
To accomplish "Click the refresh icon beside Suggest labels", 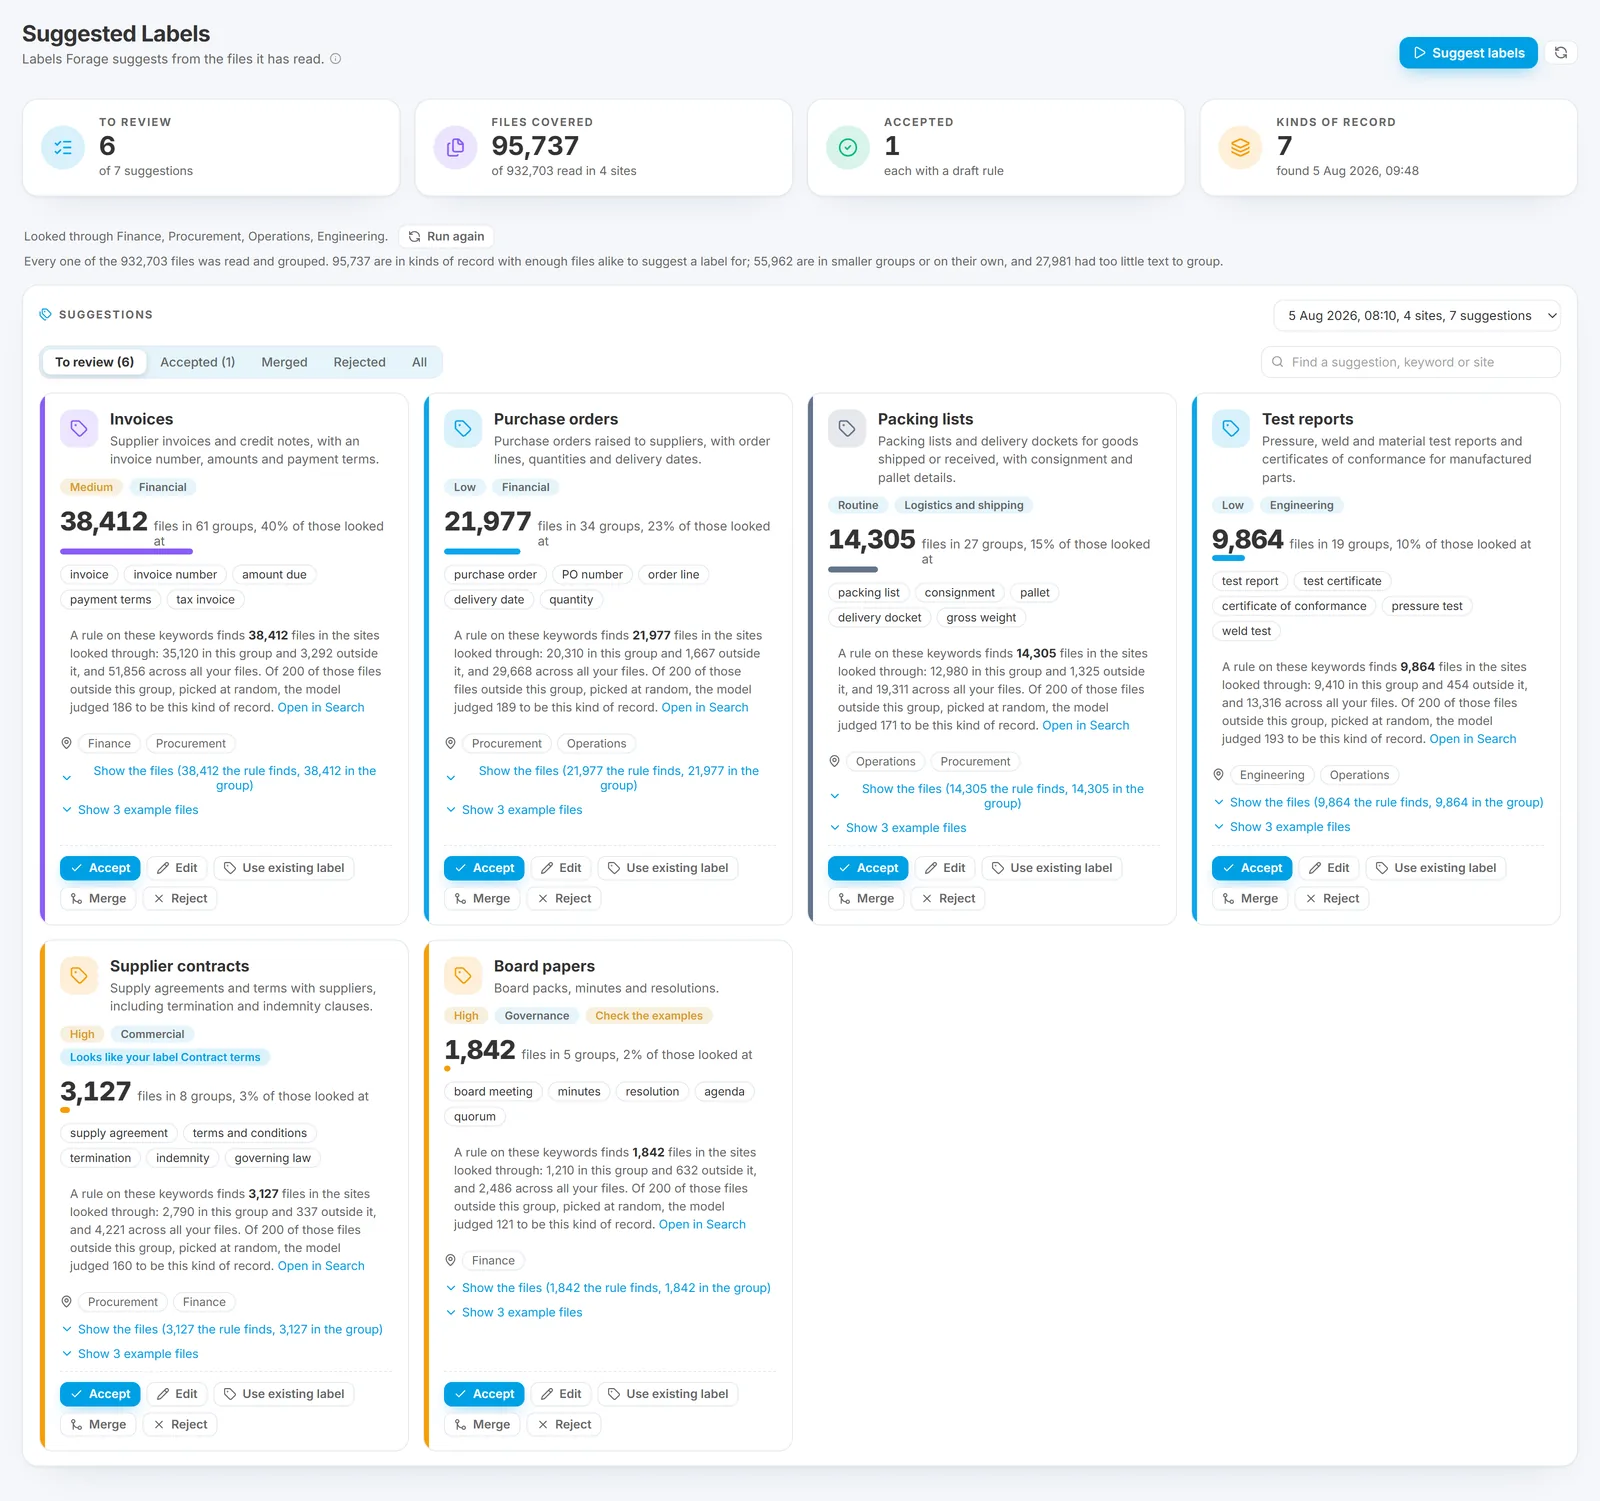I will coord(1560,53).
